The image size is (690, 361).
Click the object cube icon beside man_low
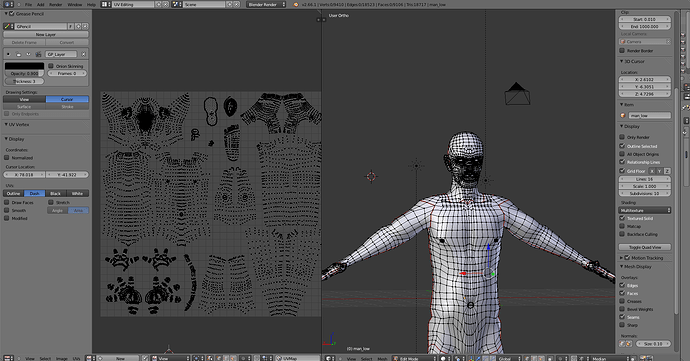[623, 115]
